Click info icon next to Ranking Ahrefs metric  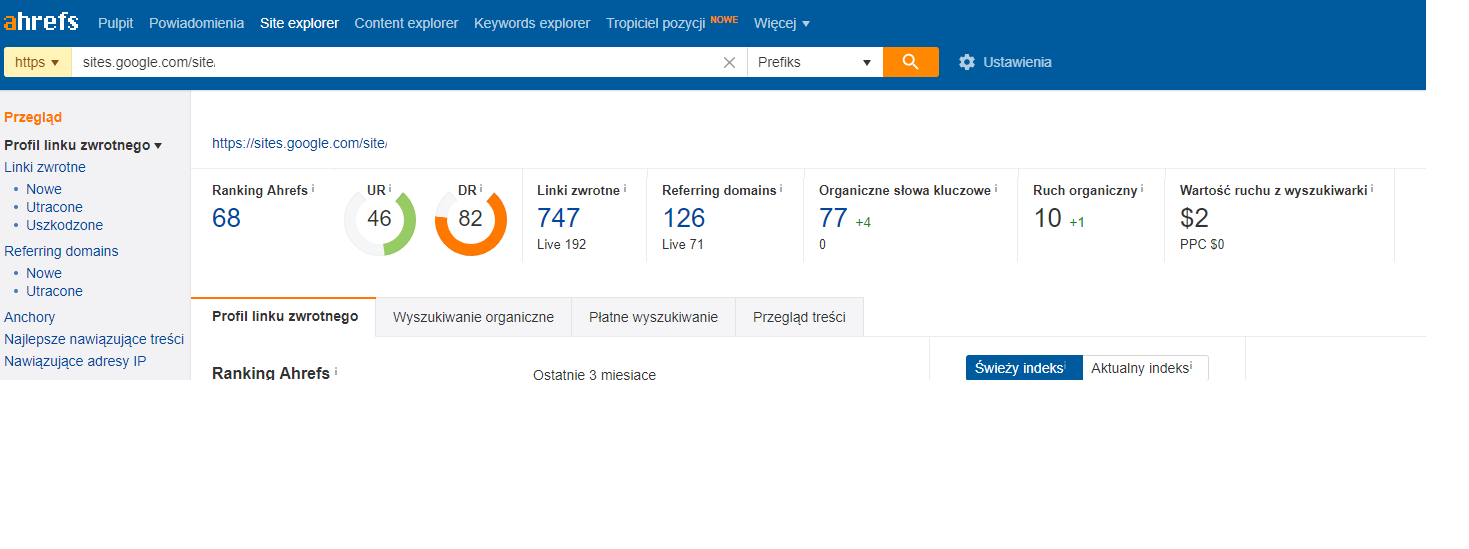click(x=313, y=188)
